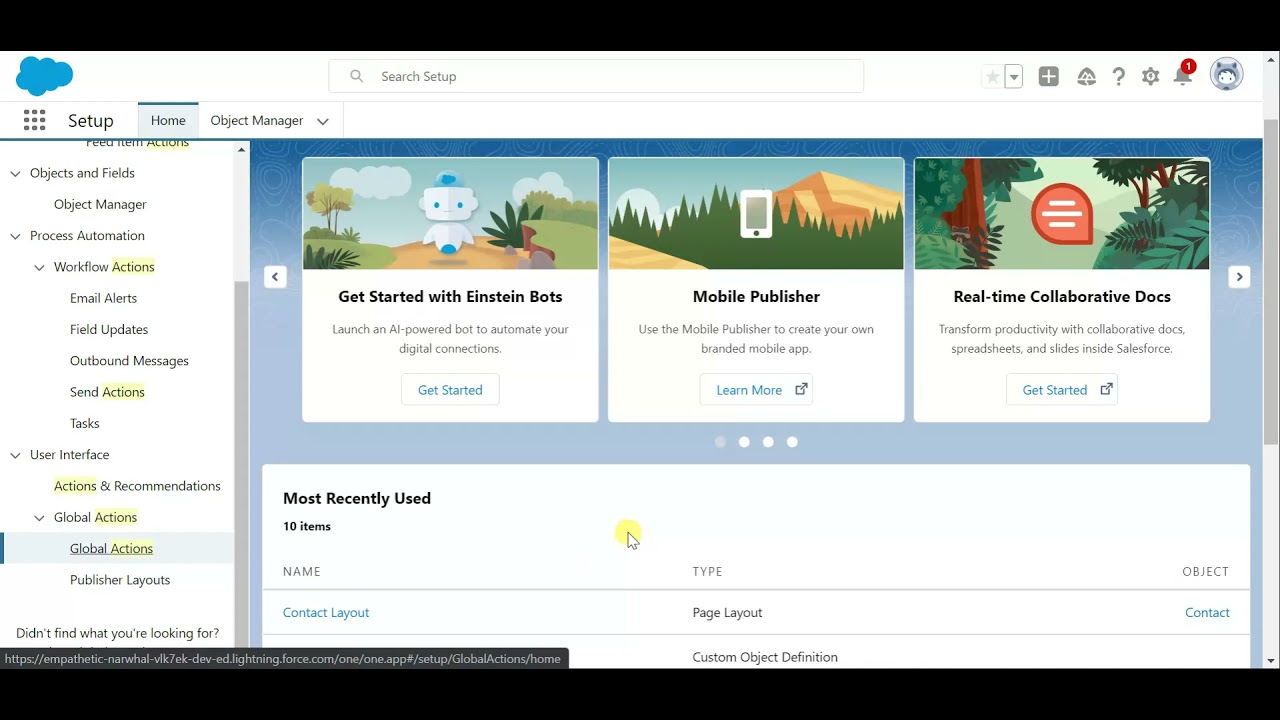Open Email Alerts in the sidebar

[x=103, y=298]
